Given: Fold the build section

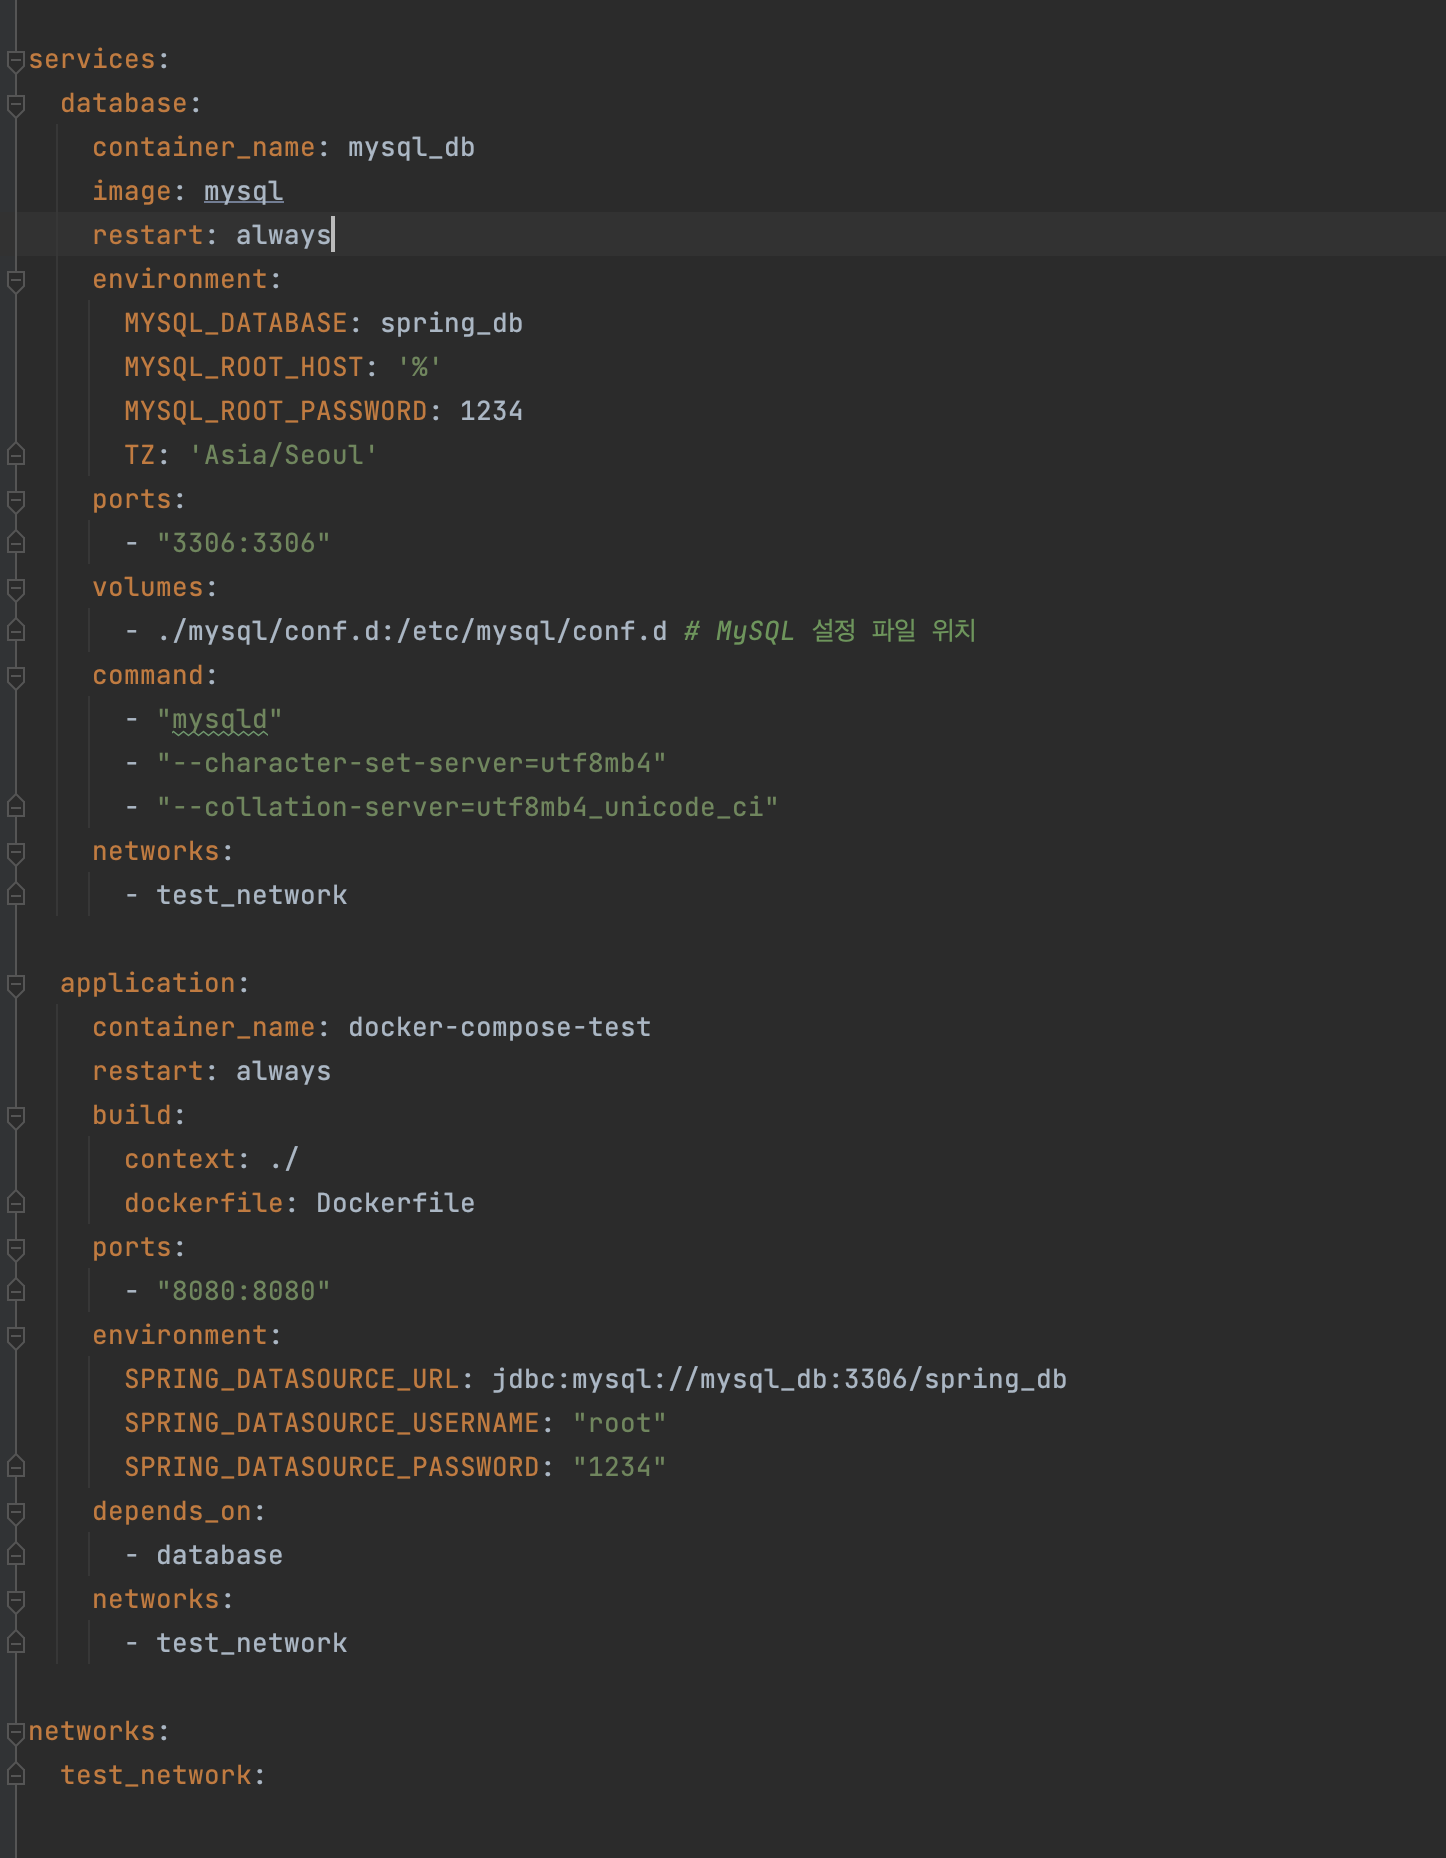Looking at the screenshot, I should (15, 1116).
